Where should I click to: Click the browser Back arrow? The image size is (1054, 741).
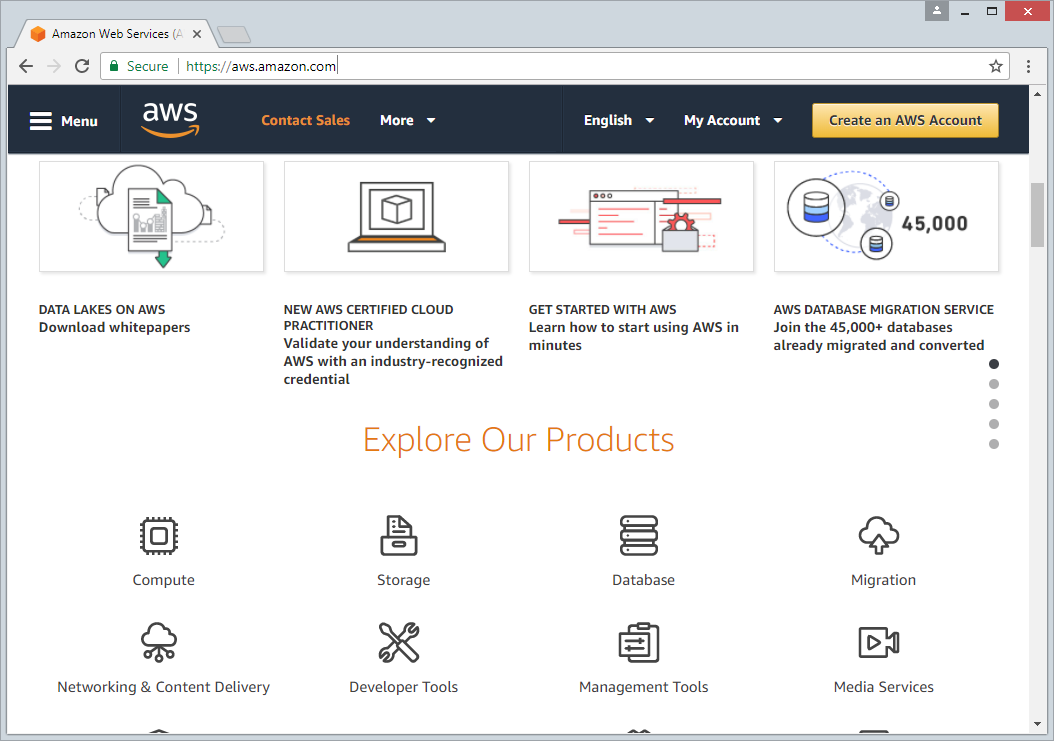(x=26, y=66)
